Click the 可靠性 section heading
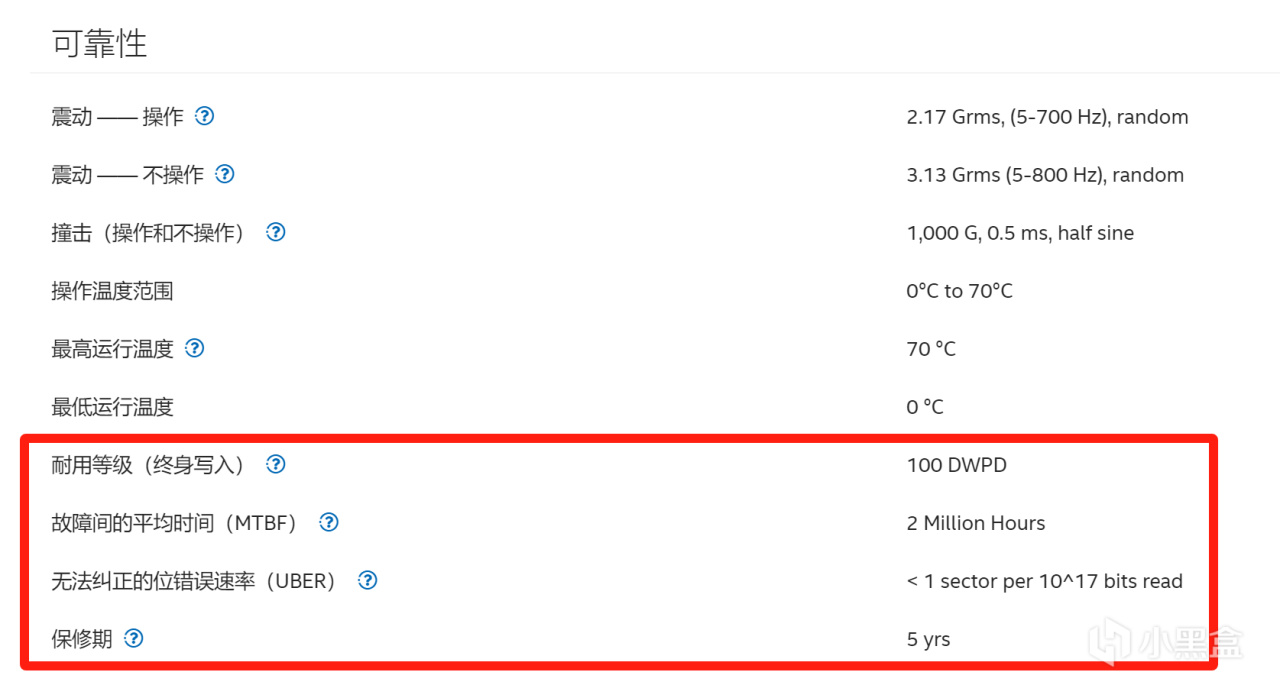The image size is (1280, 685). click(x=99, y=43)
